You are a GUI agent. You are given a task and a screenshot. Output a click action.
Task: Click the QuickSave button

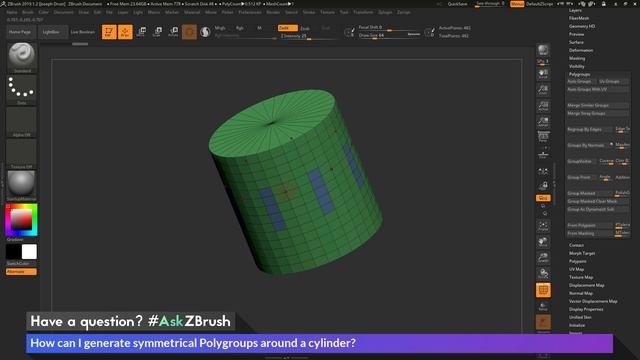457,4
